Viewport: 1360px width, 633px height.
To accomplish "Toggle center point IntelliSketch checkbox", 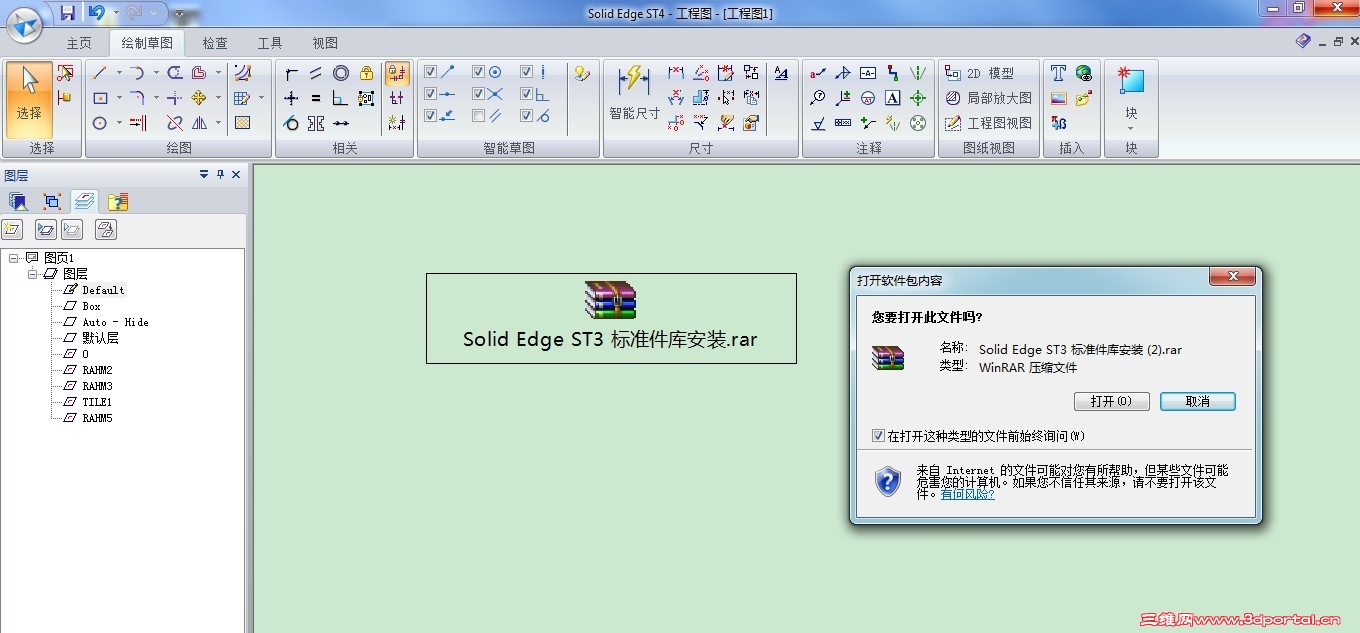I will [x=478, y=72].
